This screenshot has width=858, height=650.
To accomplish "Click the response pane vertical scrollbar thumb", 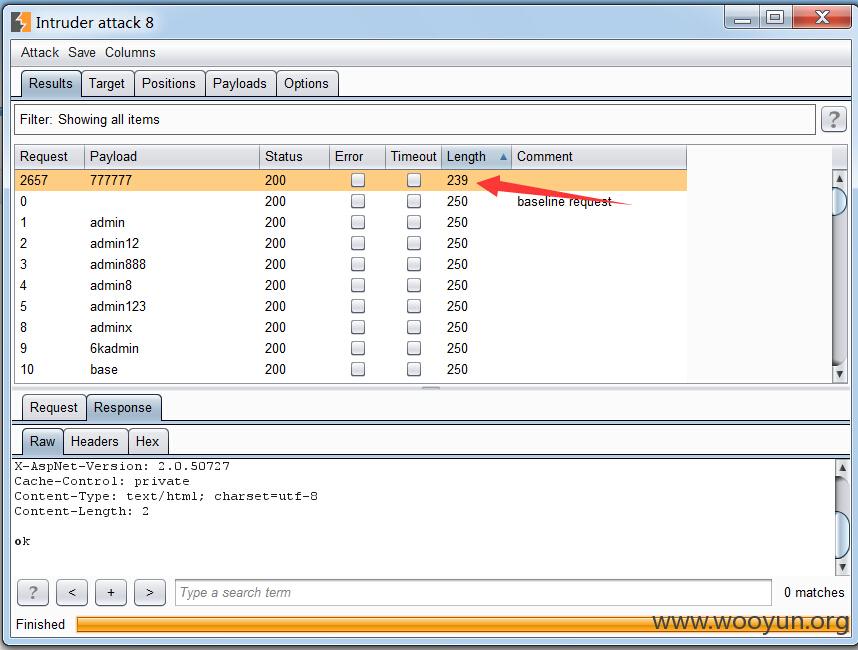I will (x=842, y=533).
